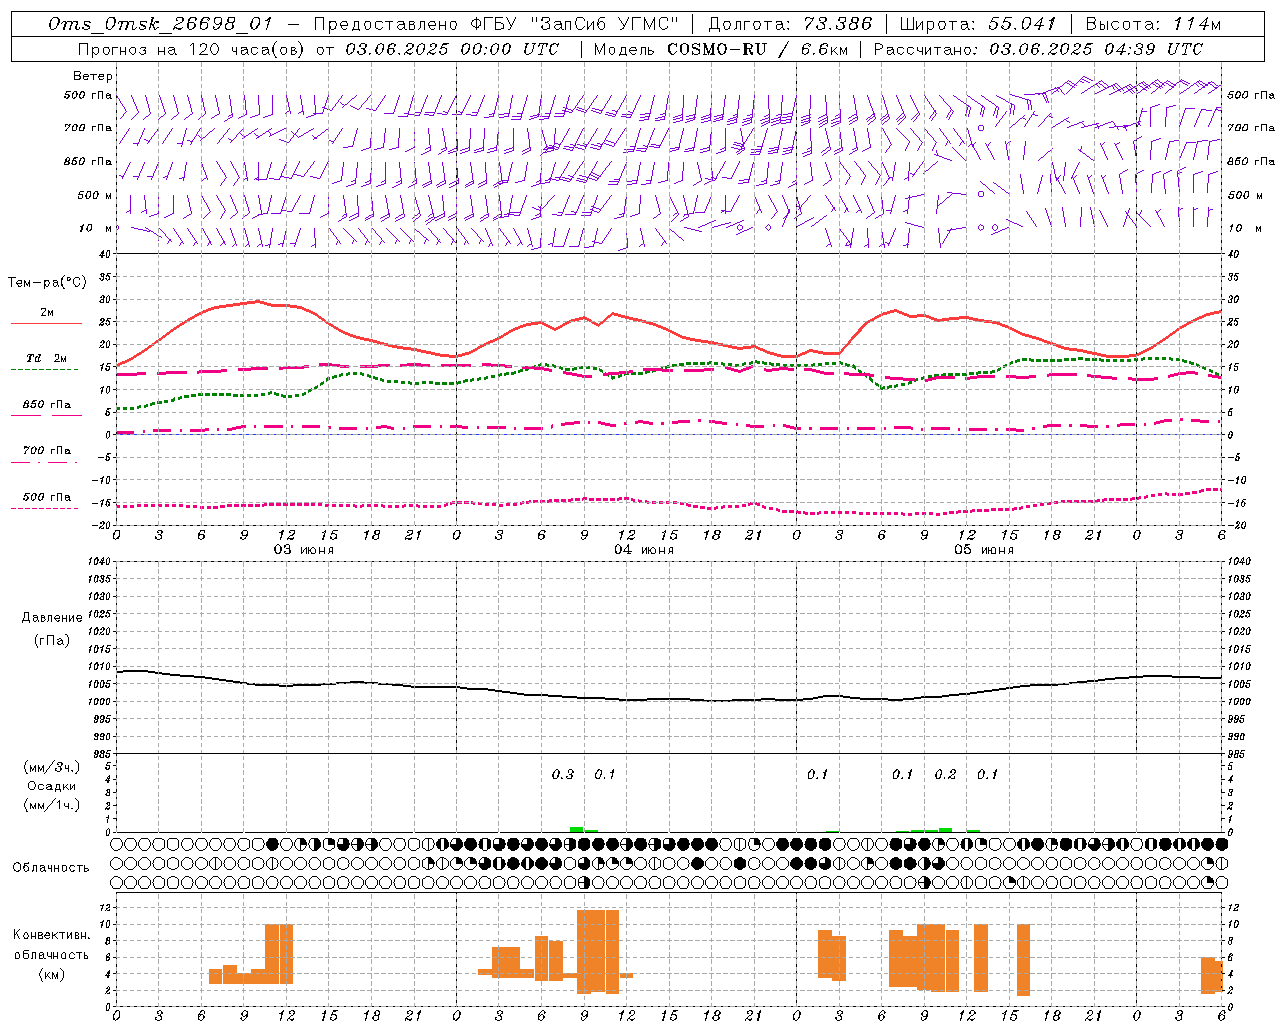Select the provider text ФГБУ "ЗапСиб УГМС"
This screenshot has height=1024, width=1280.
point(576,24)
